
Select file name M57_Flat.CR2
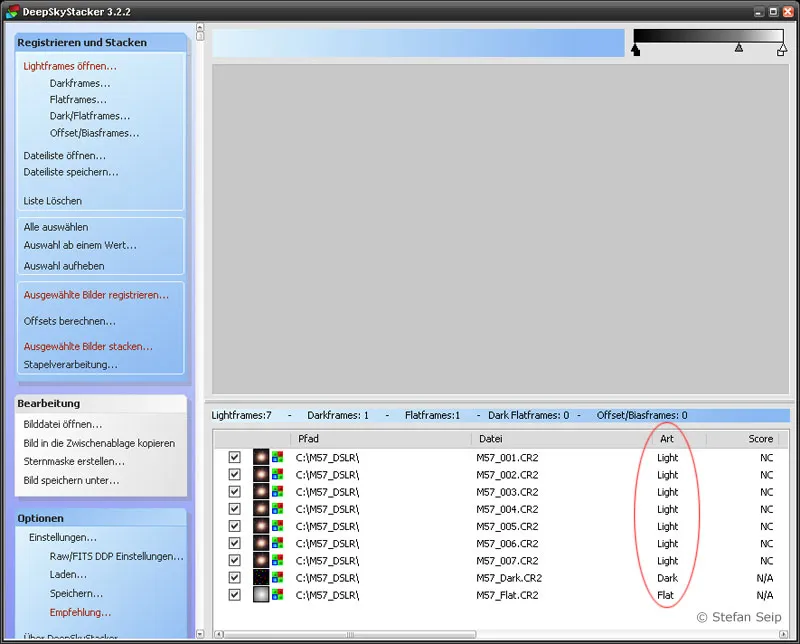[507, 595]
